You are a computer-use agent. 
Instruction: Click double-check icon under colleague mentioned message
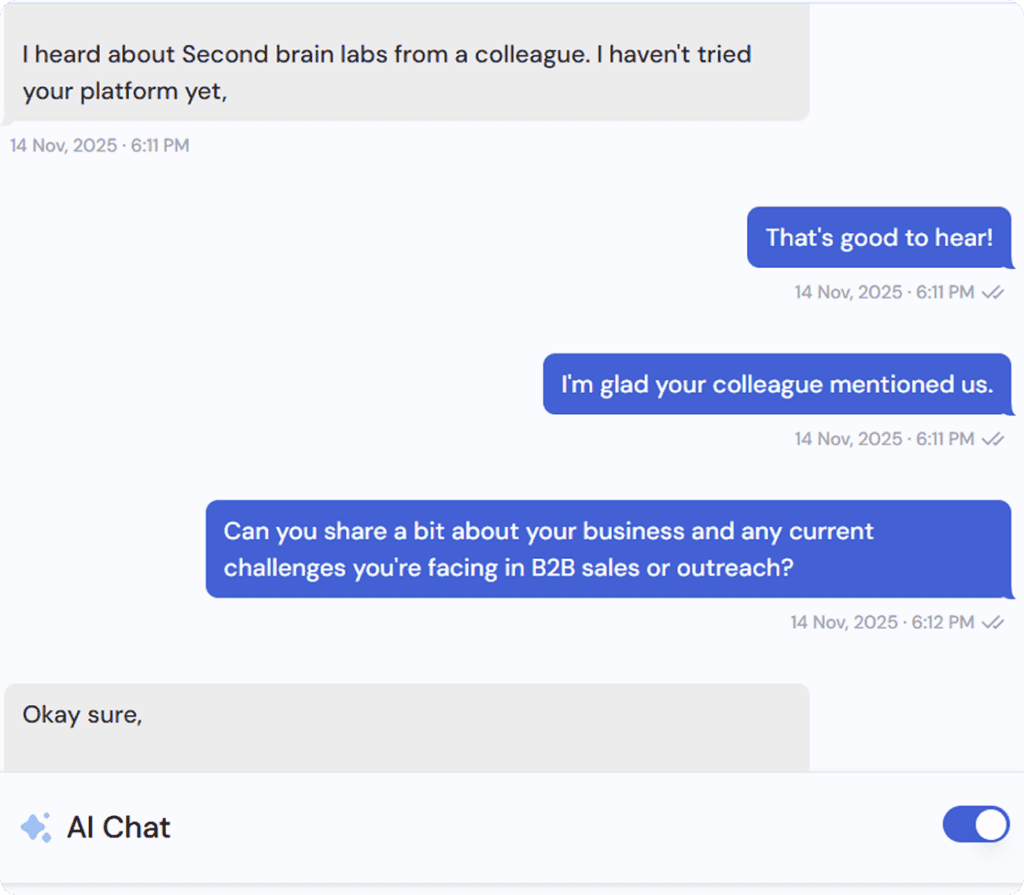pyautogui.click(x=992, y=438)
